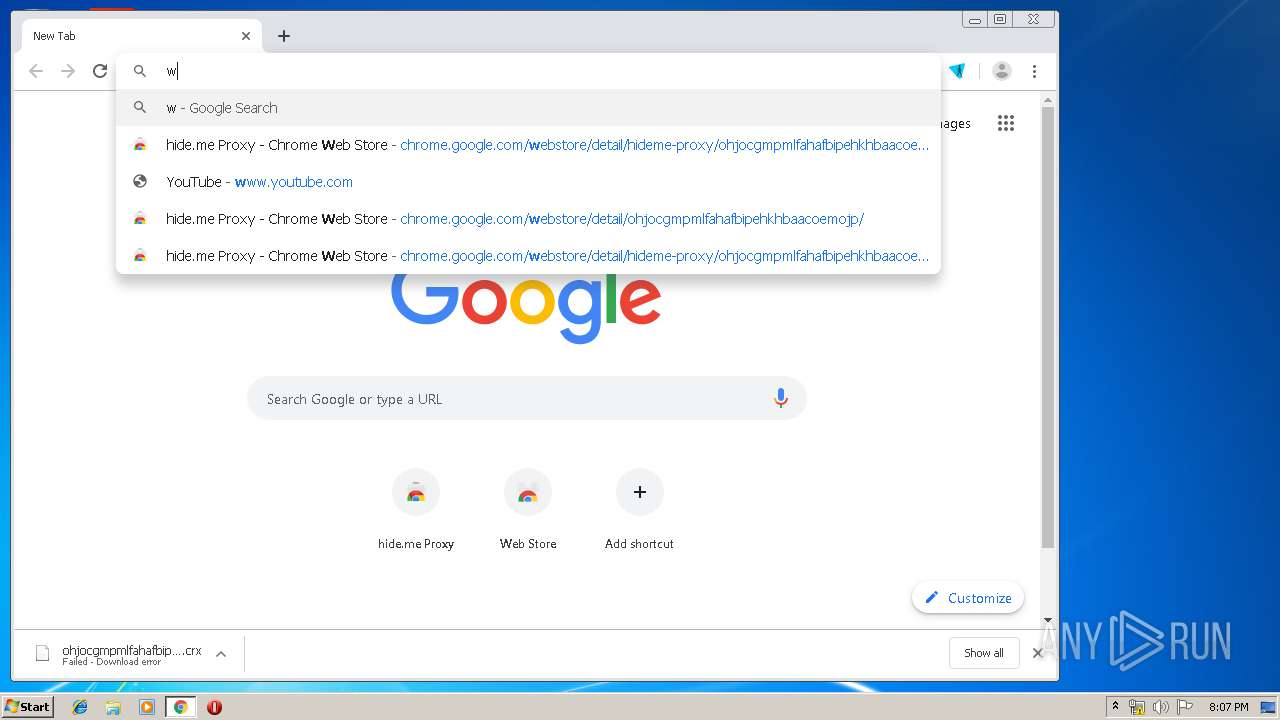Open the hide.me Proxy shortcut tile
1280x720 pixels.
coord(416,510)
